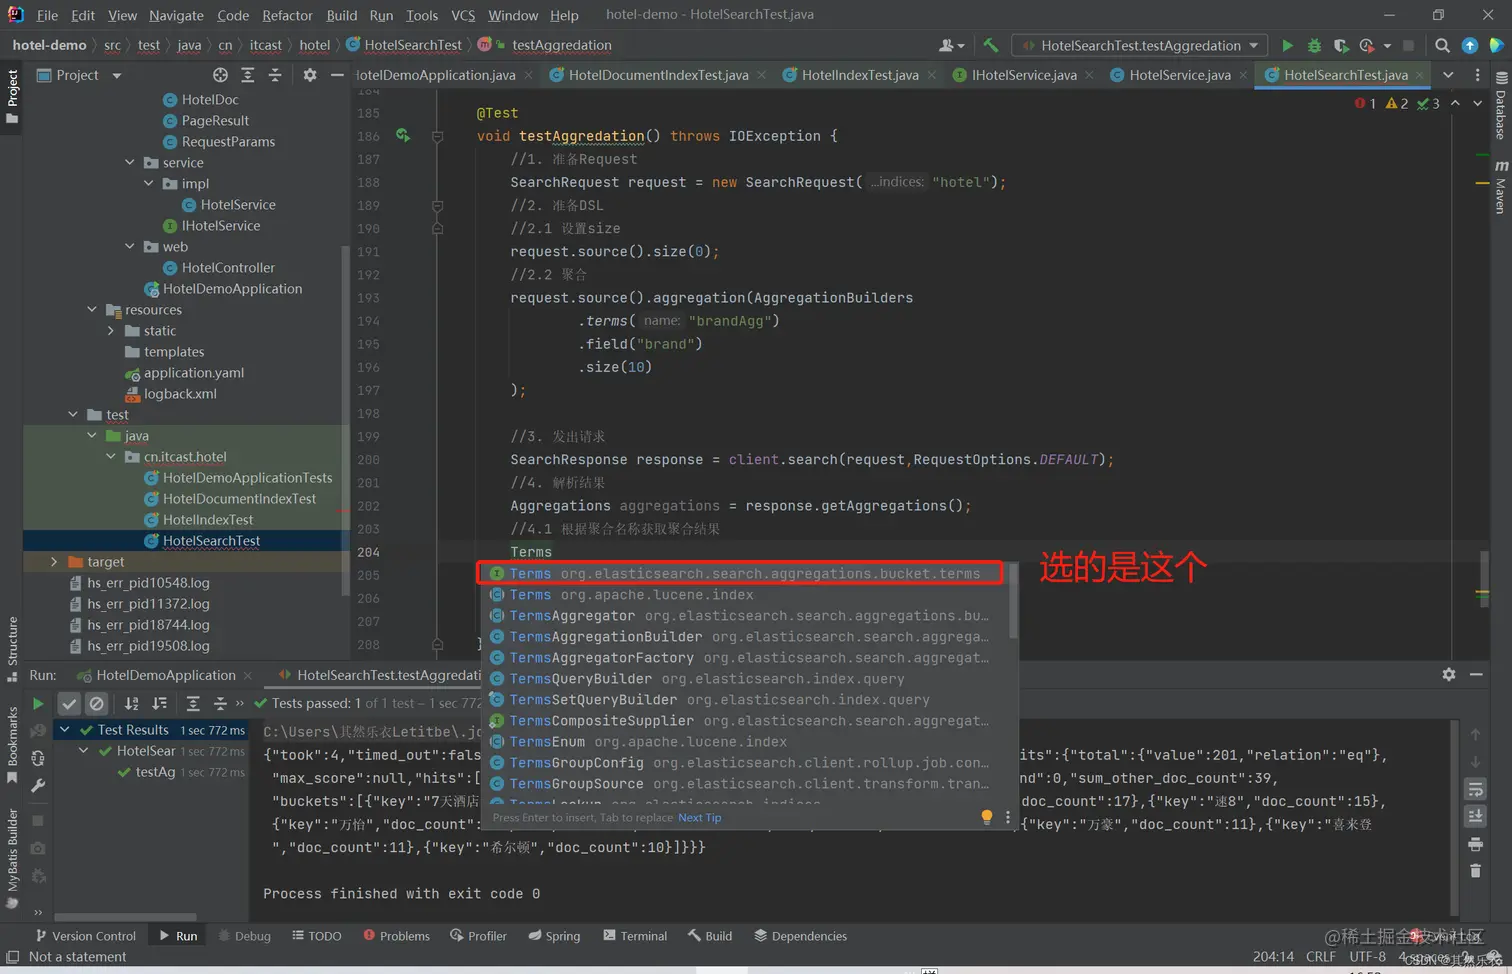1512x974 pixels.
Task: Open the Terminal tool window
Action: point(635,936)
